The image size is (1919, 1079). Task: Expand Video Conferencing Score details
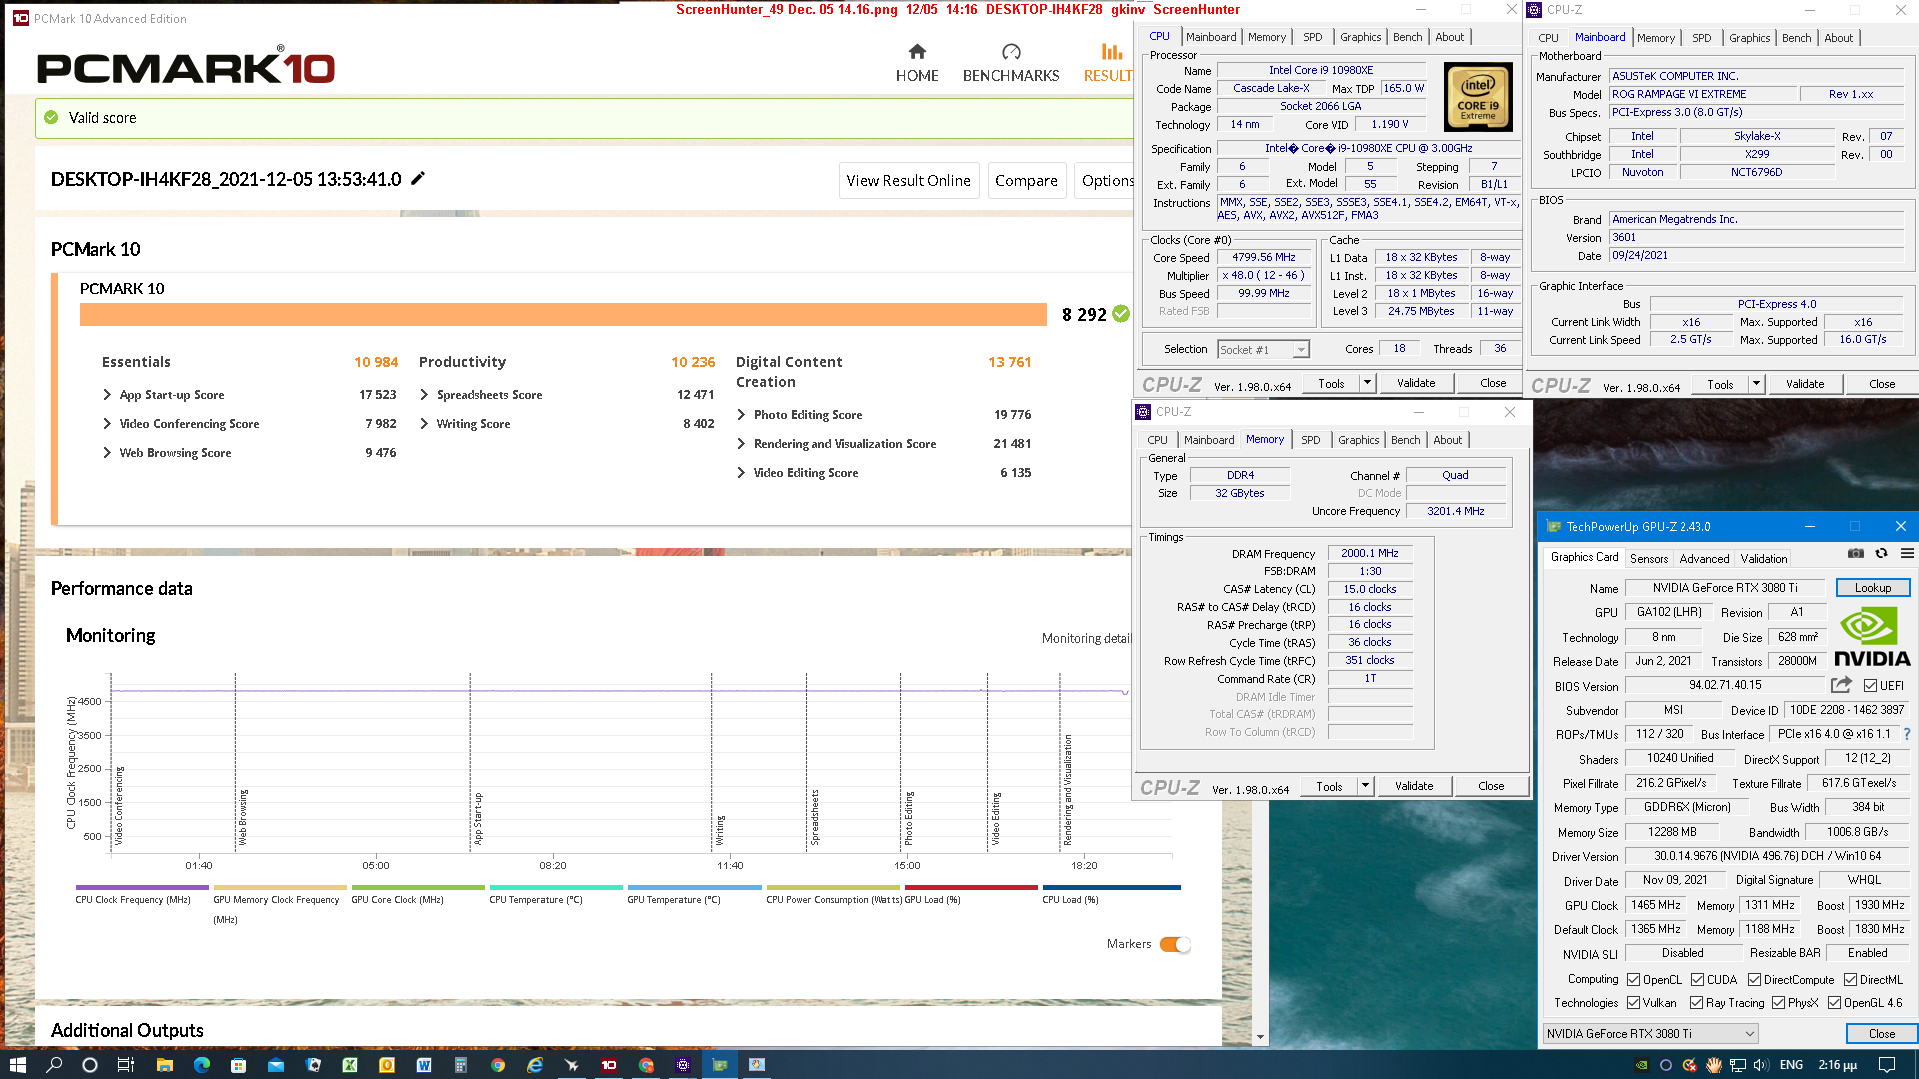(x=107, y=424)
